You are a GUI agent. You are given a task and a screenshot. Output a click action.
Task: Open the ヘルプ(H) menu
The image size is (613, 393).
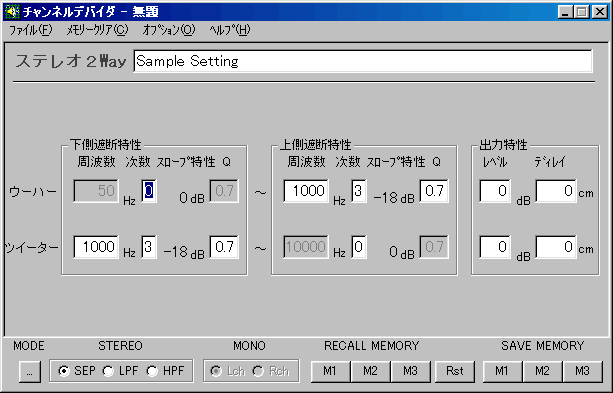pos(229,30)
